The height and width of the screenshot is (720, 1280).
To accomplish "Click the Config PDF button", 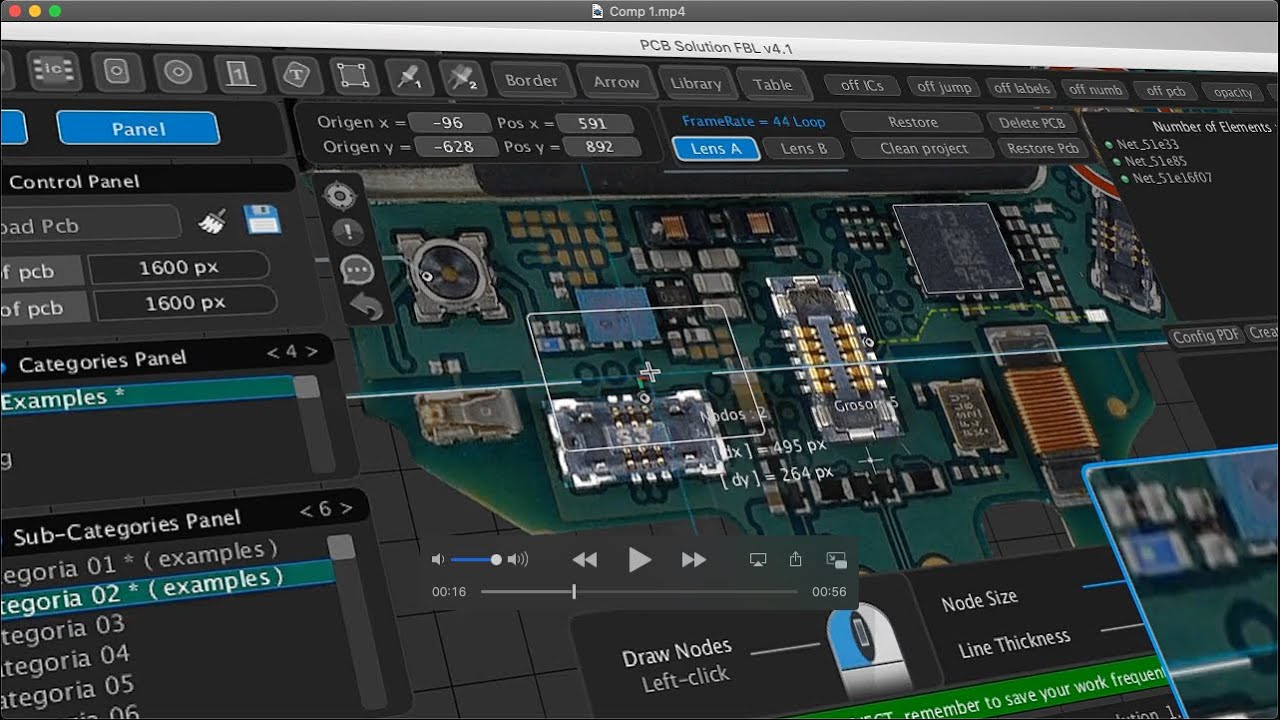I will coord(1206,336).
